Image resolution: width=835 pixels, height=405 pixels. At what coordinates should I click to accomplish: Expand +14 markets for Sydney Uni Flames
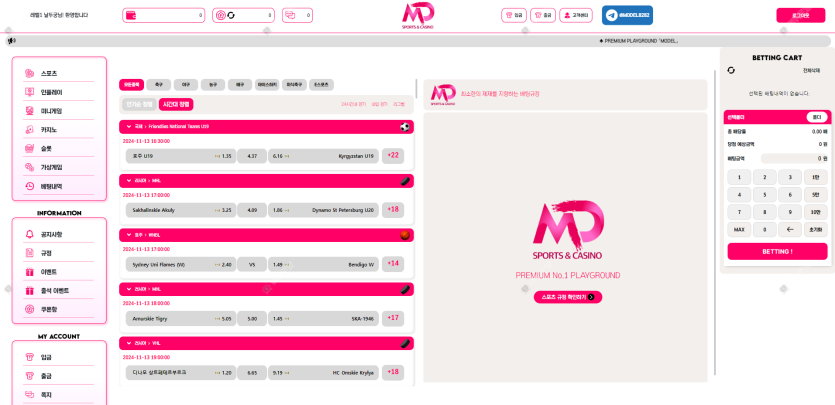[393, 264]
